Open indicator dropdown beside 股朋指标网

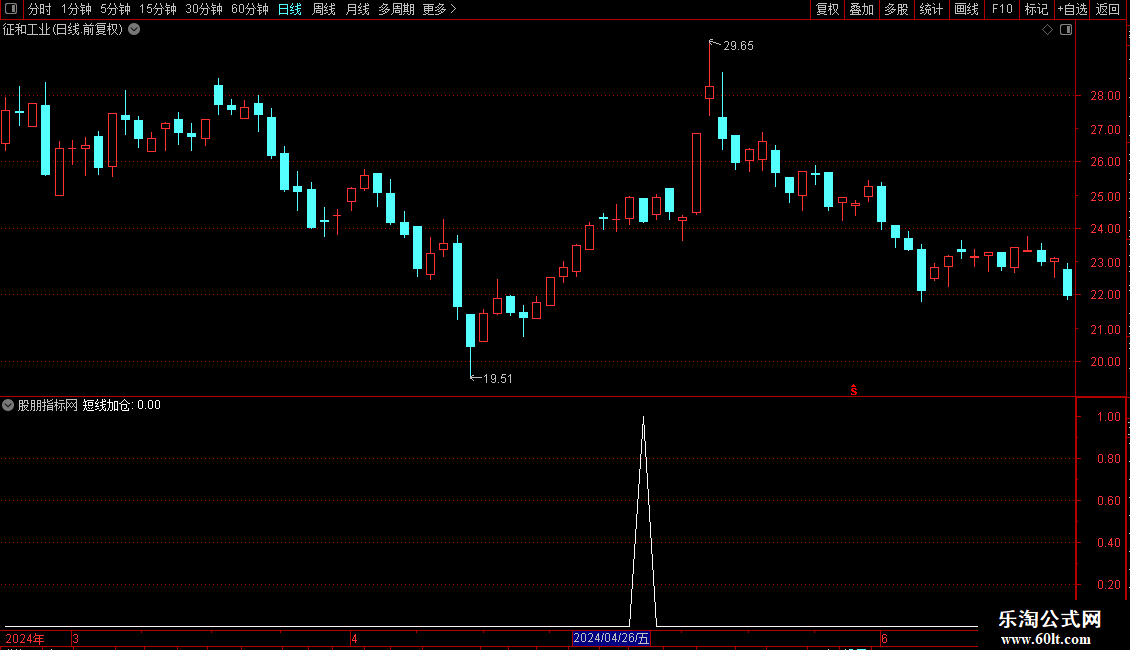click(8, 405)
